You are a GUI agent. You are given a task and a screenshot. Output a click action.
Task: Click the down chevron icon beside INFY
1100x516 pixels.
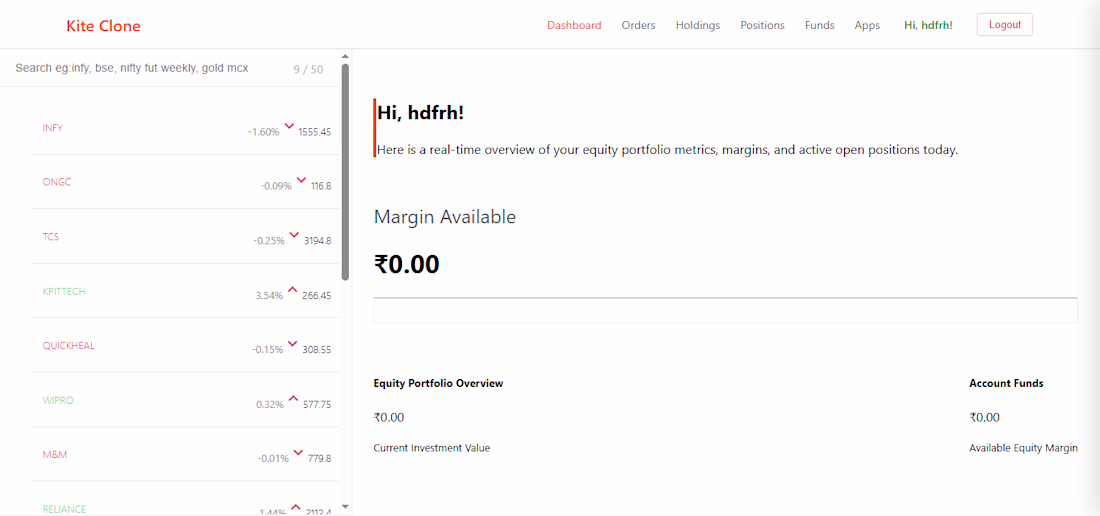tap(289, 127)
